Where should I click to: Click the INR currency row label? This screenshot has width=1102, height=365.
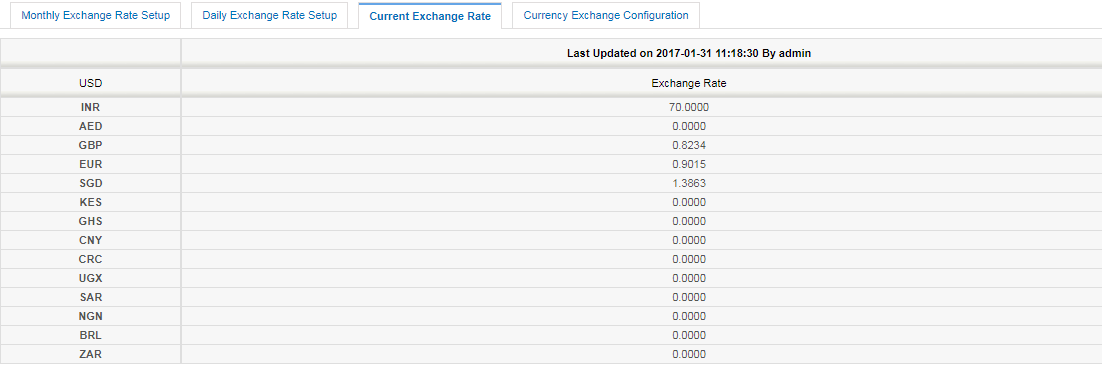[91, 108]
